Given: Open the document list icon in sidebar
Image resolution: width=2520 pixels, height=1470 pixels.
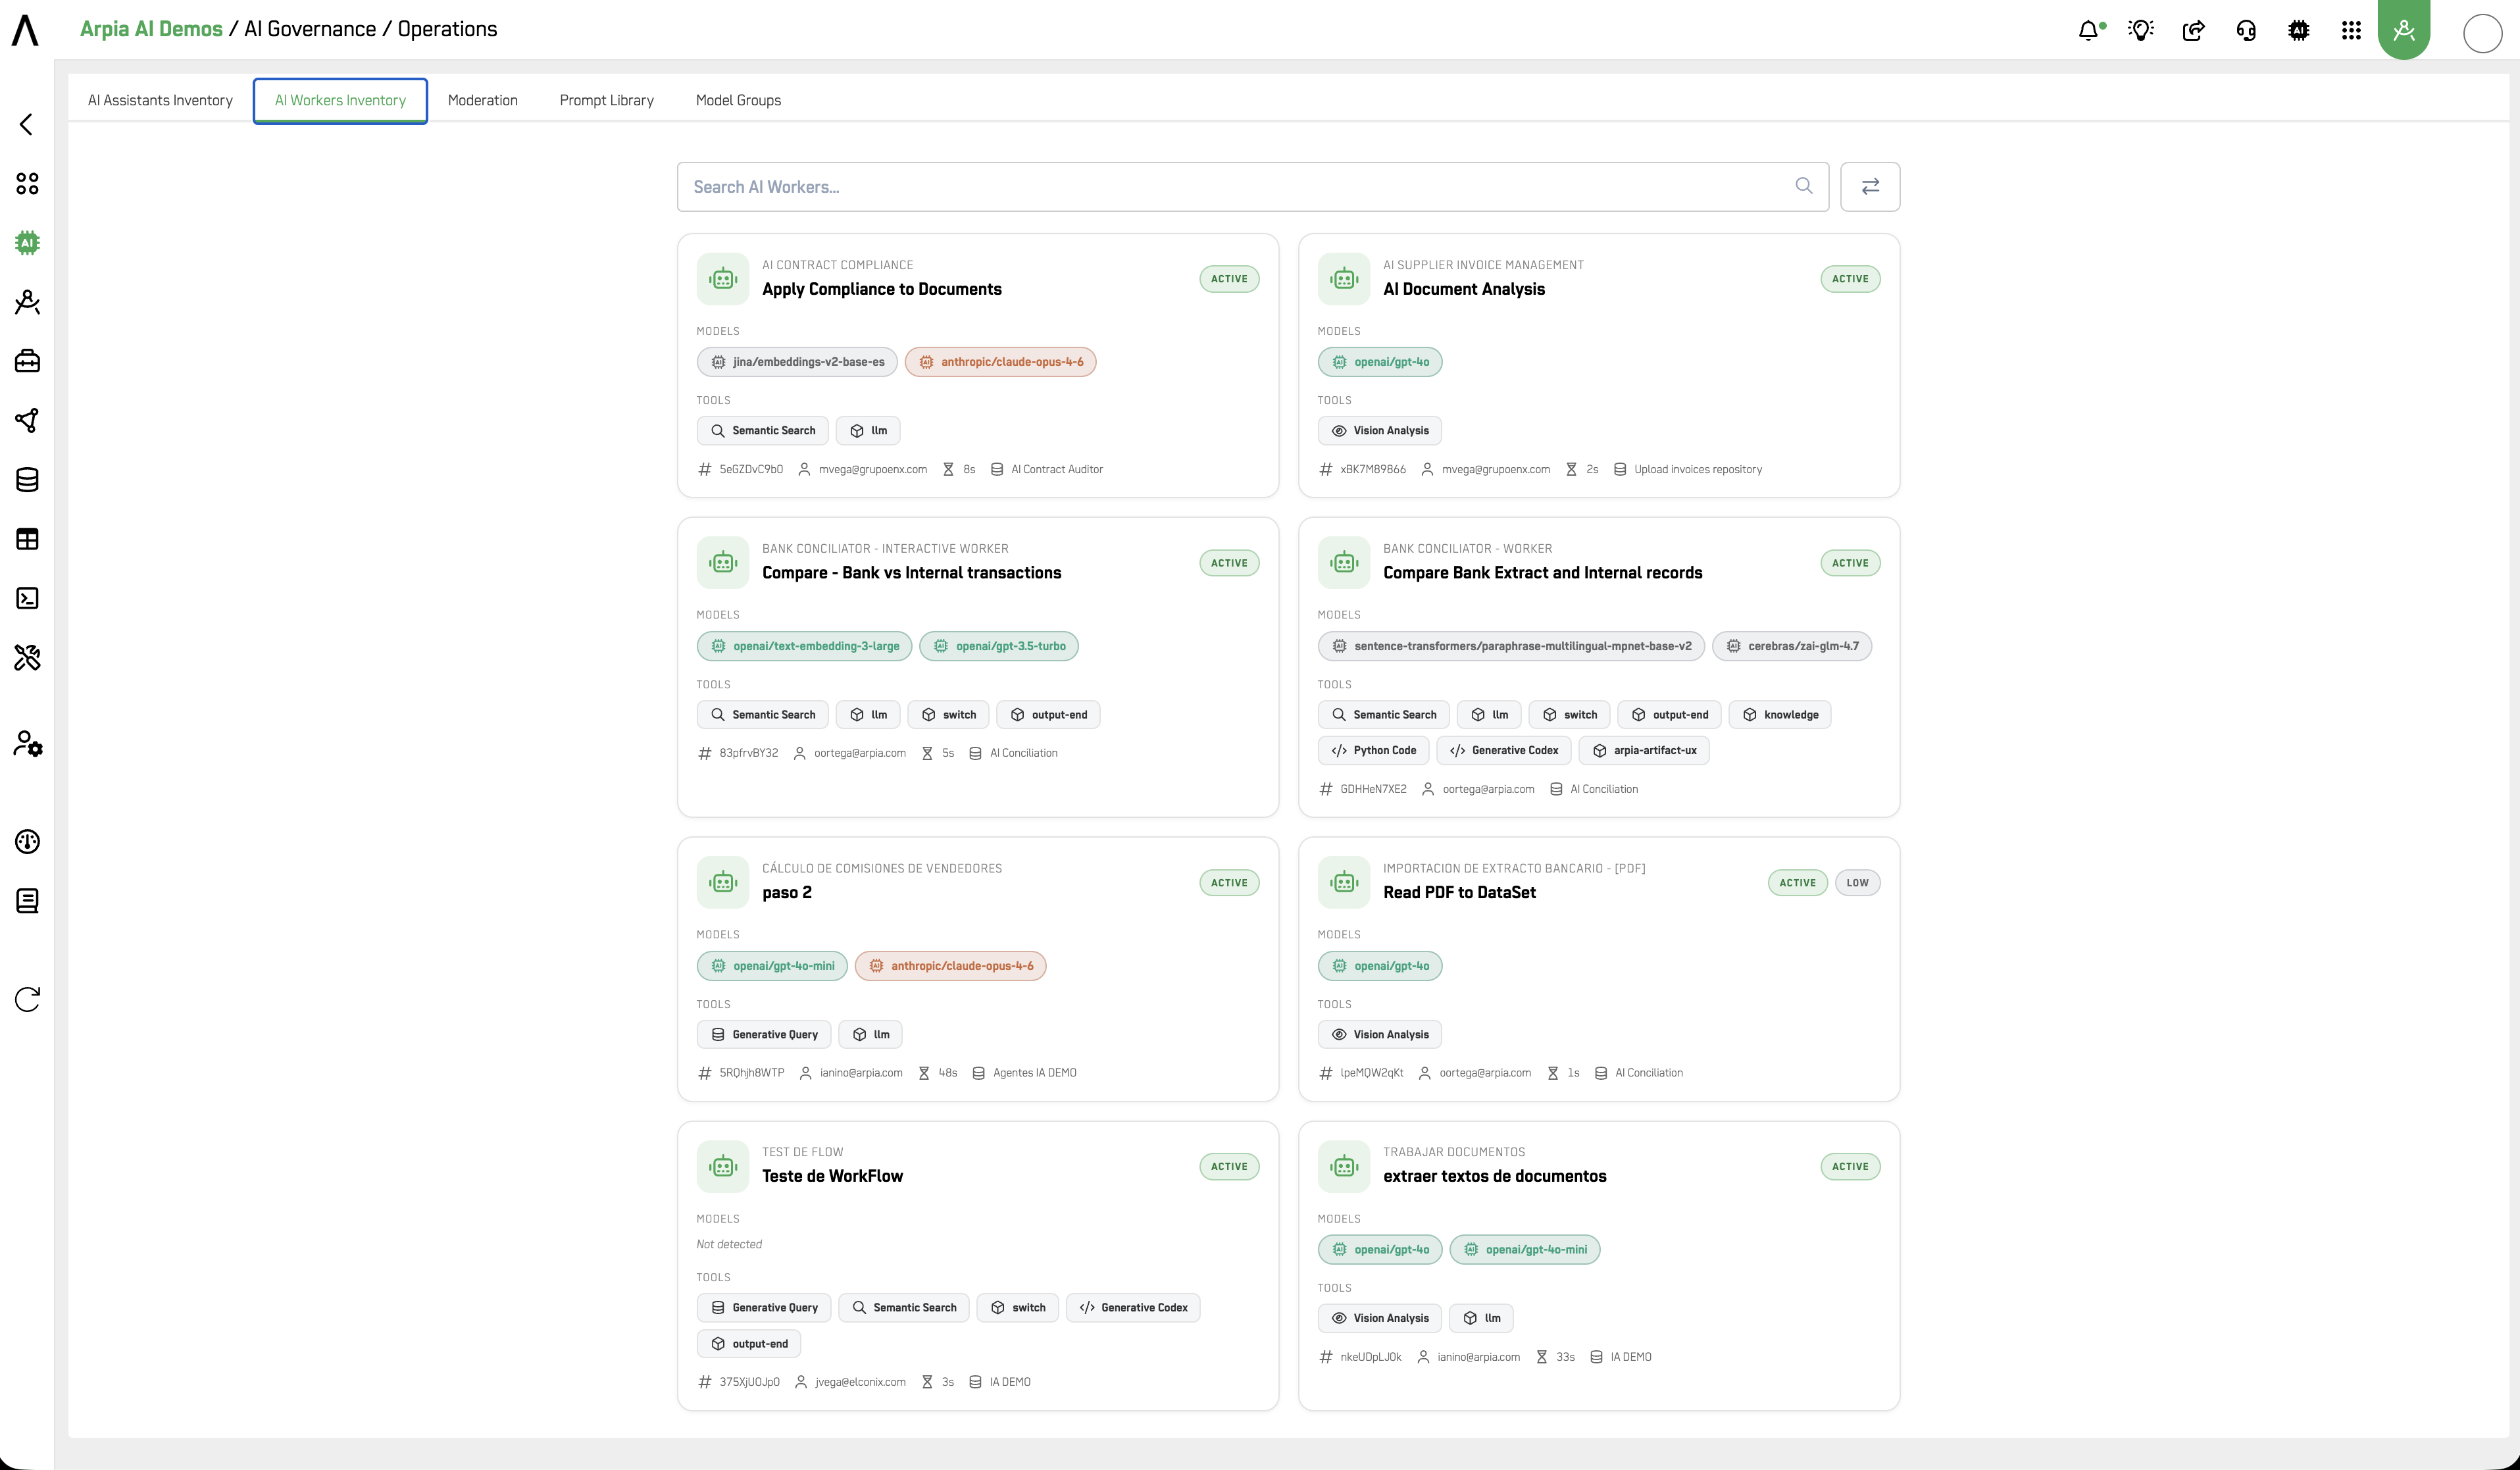Looking at the screenshot, I should [x=27, y=900].
